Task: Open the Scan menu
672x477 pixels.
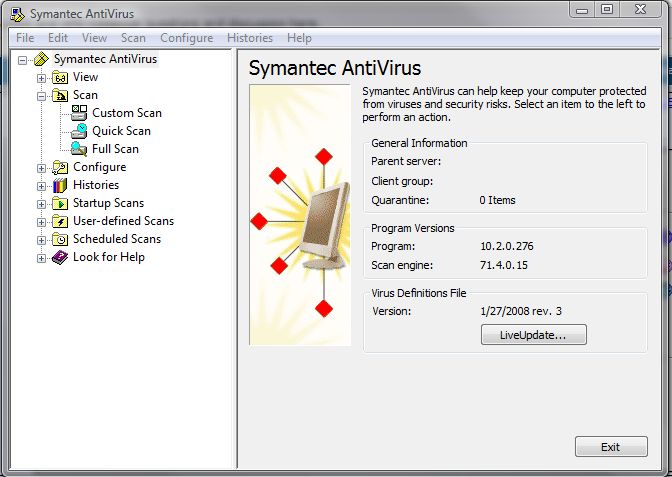Action: 133,38
